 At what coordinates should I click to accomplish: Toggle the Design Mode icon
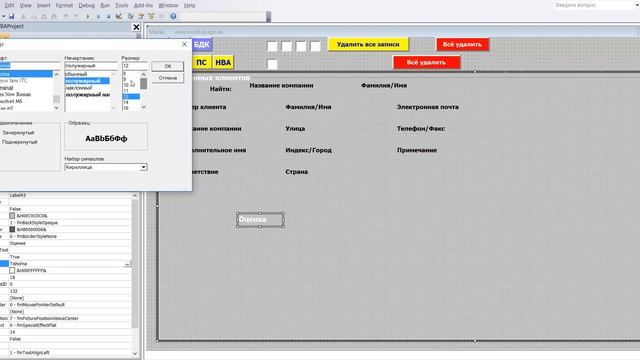click(x=119, y=16)
